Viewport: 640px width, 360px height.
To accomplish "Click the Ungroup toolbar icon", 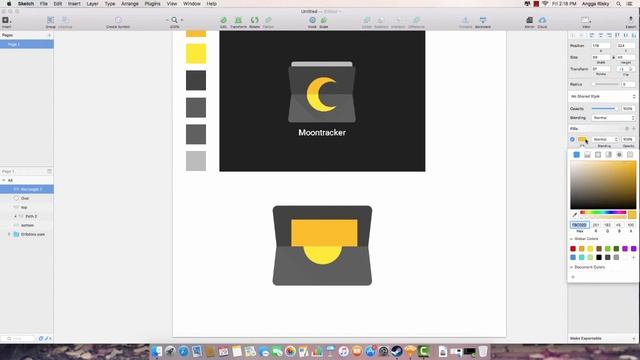I will point(65,20).
